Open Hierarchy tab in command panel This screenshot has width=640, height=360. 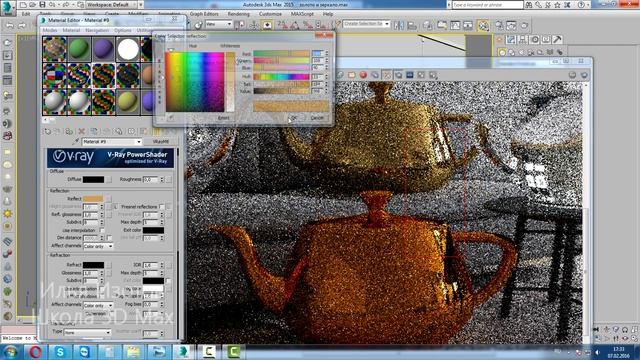click(x=523, y=40)
